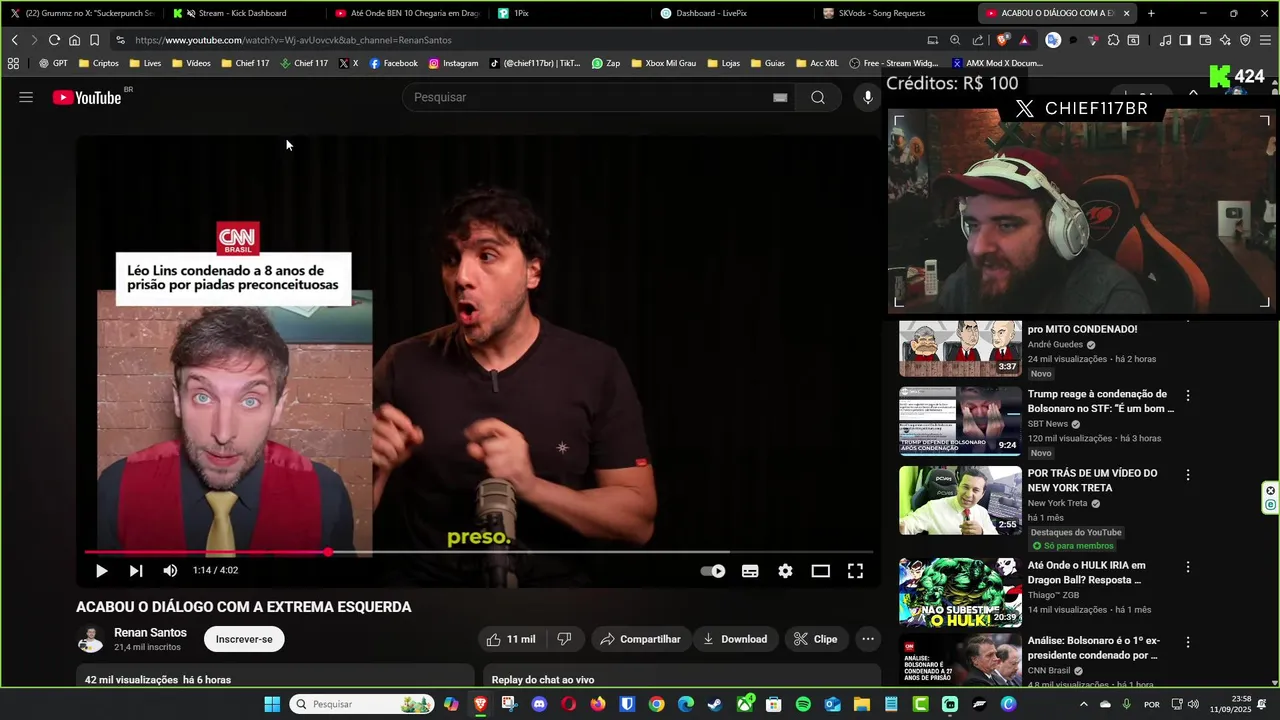Open Spotify from the taskbar

pyautogui.click(x=803, y=704)
